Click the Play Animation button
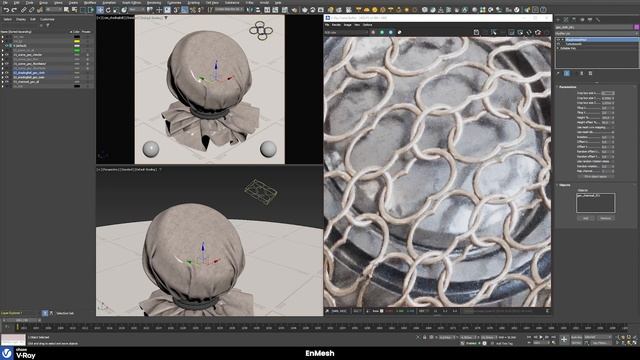The image size is (640, 360). [x=541, y=337]
